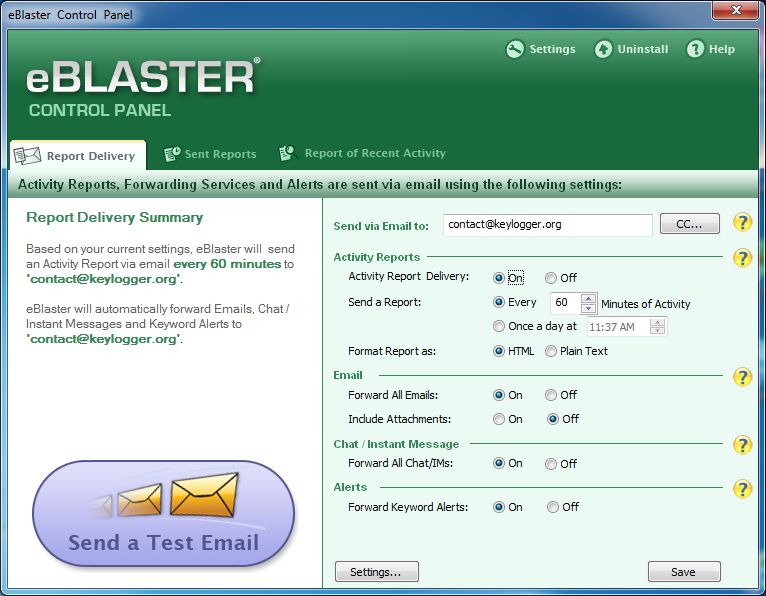Turn Activity Report Delivery Off
The height and width of the screenshot is (596, 766).
point(551,278)
